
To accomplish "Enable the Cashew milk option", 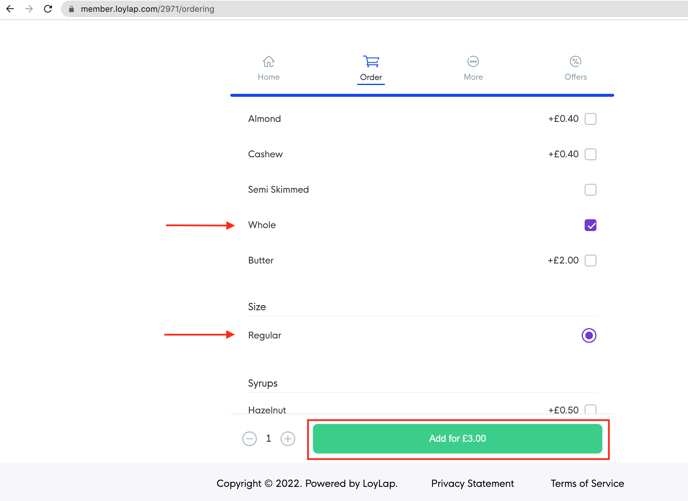I will pos(591,154).
